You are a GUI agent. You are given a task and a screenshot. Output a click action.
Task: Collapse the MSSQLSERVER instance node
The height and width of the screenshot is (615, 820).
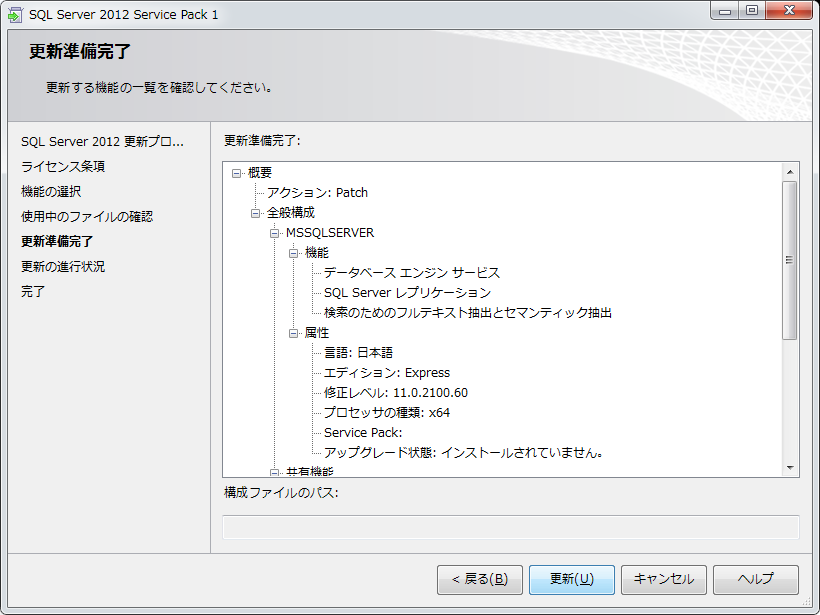pos(275,233)
